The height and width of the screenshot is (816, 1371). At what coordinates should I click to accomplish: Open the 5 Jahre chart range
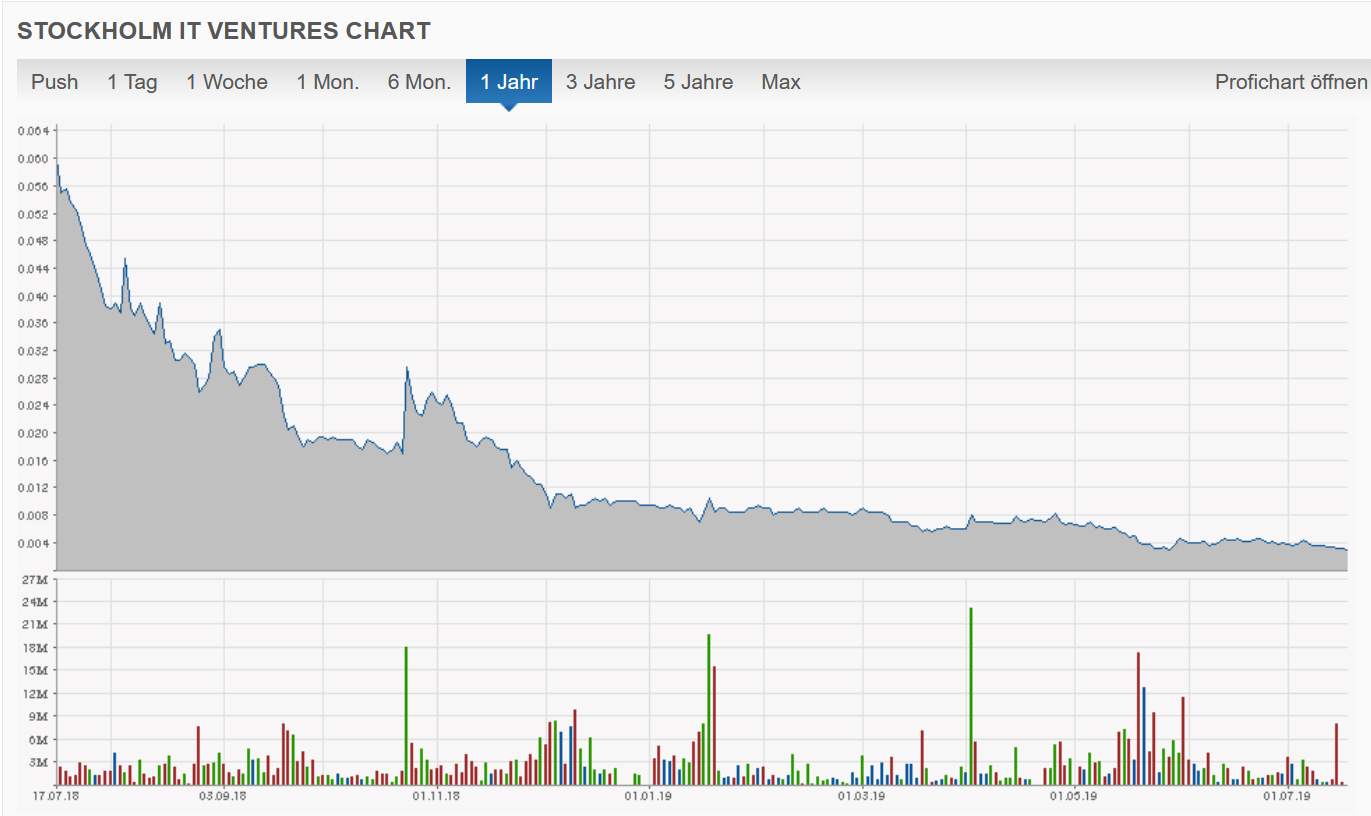pos(698,82)
